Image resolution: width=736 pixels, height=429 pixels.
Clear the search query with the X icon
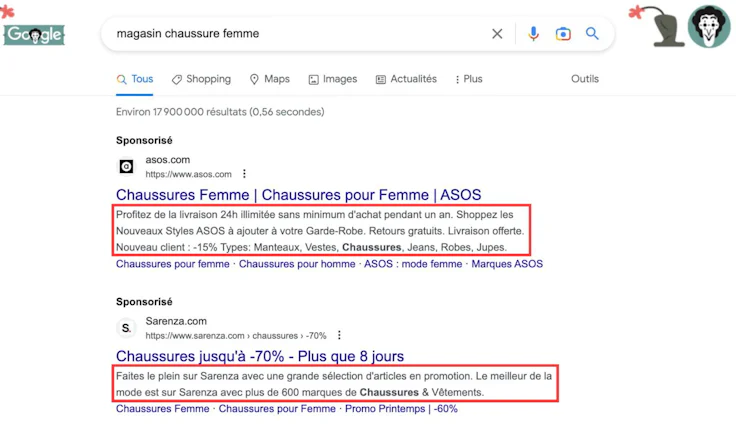(497, 34)
